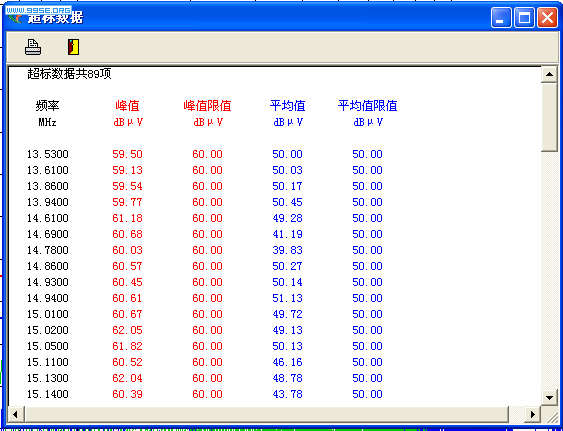This screenshot has width=563, height=431.
Task: Click the printer icon to print data
Action: [x=33, y=47]
